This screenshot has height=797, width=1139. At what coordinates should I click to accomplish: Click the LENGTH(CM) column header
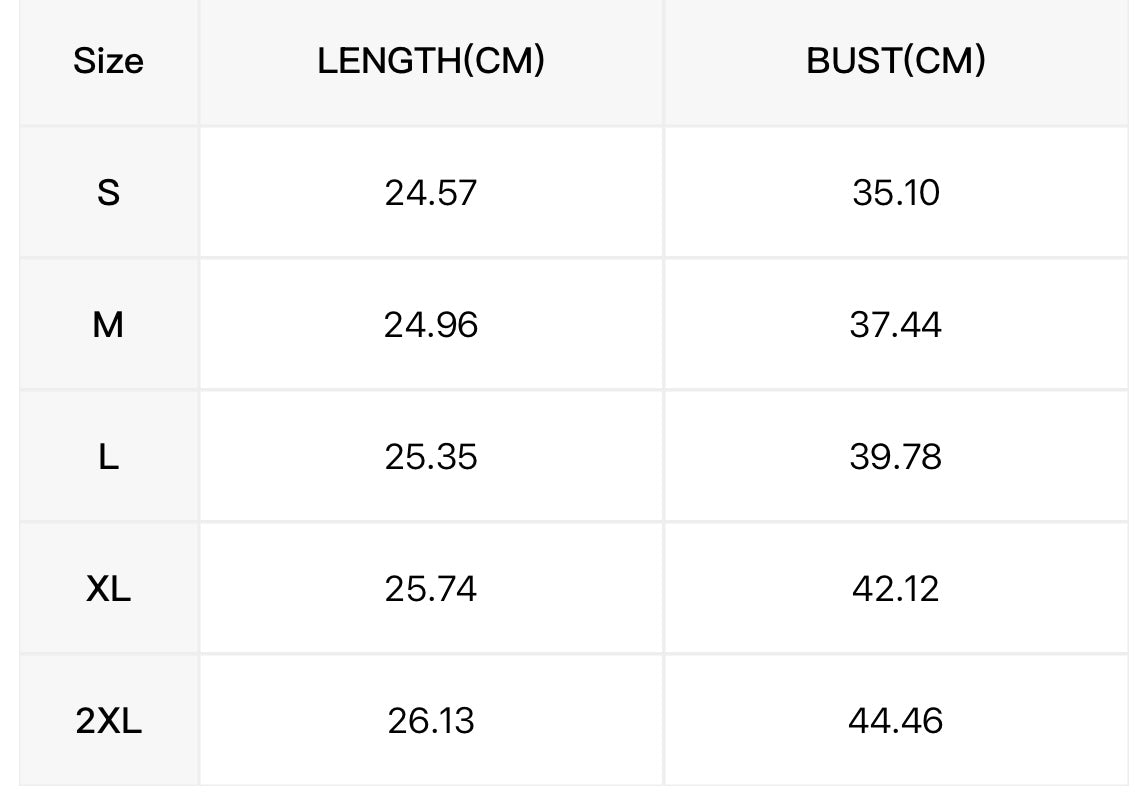coord(431,61)
